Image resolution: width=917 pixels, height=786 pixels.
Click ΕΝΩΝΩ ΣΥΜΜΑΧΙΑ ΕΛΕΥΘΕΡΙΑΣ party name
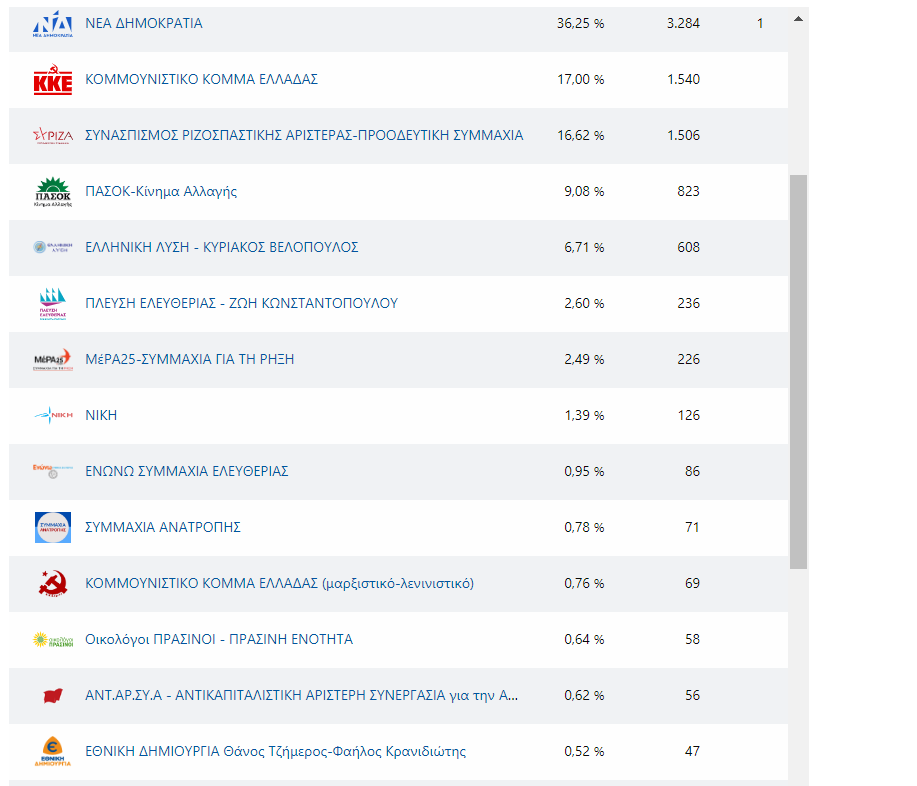[x=187, y=471]
